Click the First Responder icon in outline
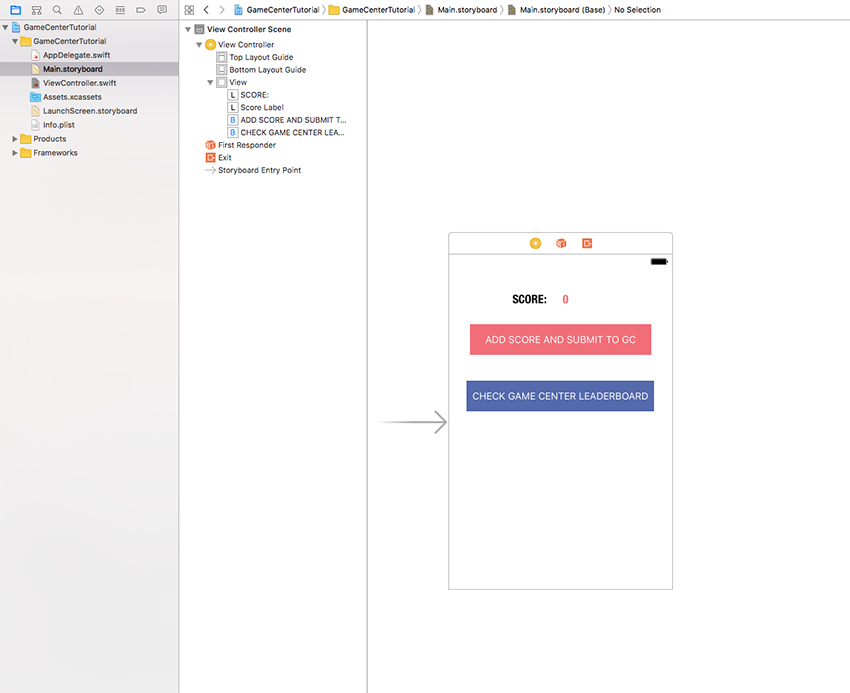This screenshot has width=850, height=693. point(210,145)
